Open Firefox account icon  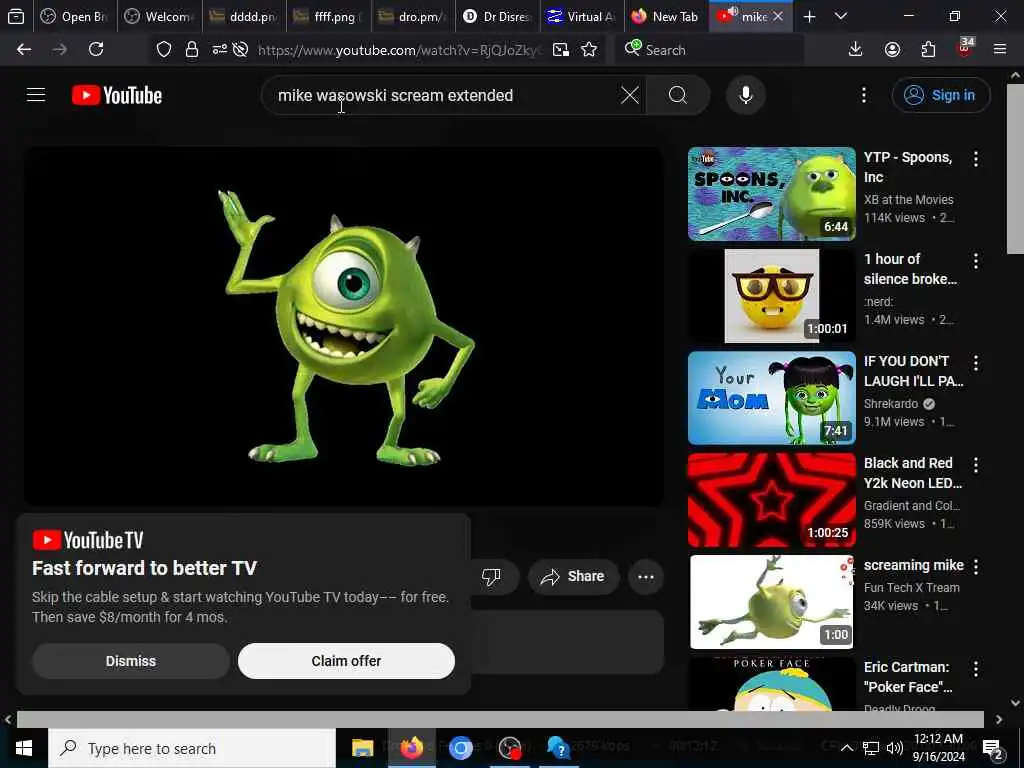892,50
